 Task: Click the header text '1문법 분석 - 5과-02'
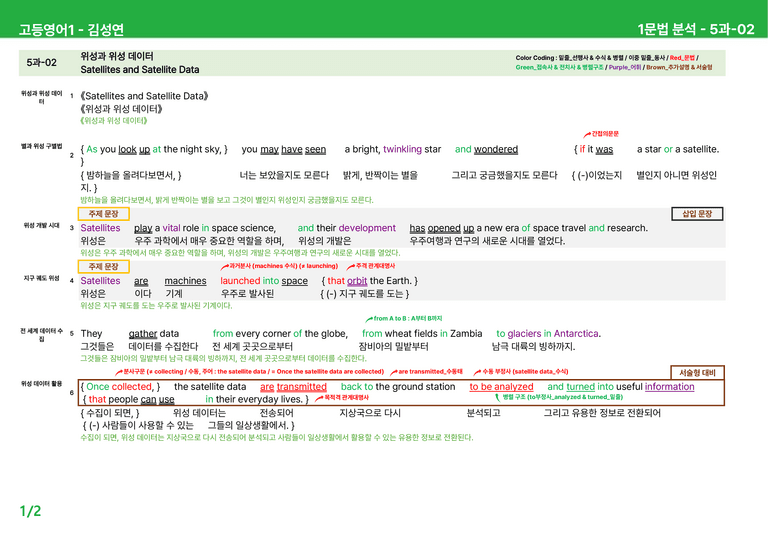pos(696,29)
